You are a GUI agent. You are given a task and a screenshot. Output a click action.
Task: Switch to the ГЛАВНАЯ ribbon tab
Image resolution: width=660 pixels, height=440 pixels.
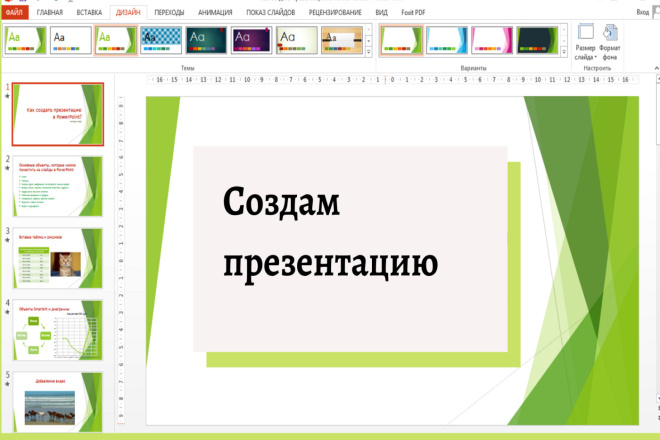pos(50,12)
